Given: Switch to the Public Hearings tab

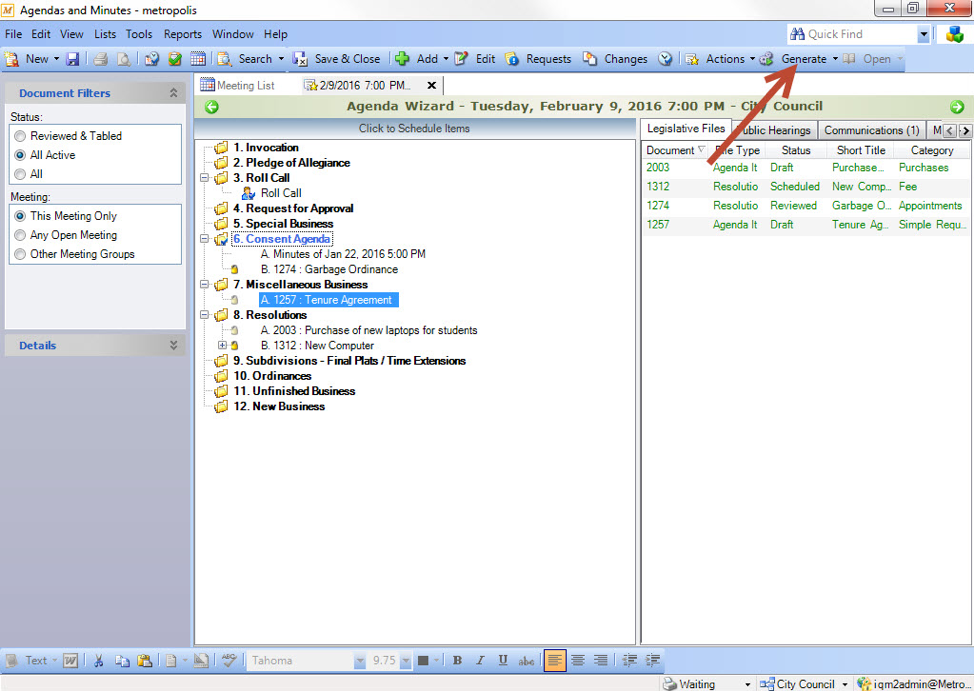Looking at the screenshot, I should pos(774,130).
